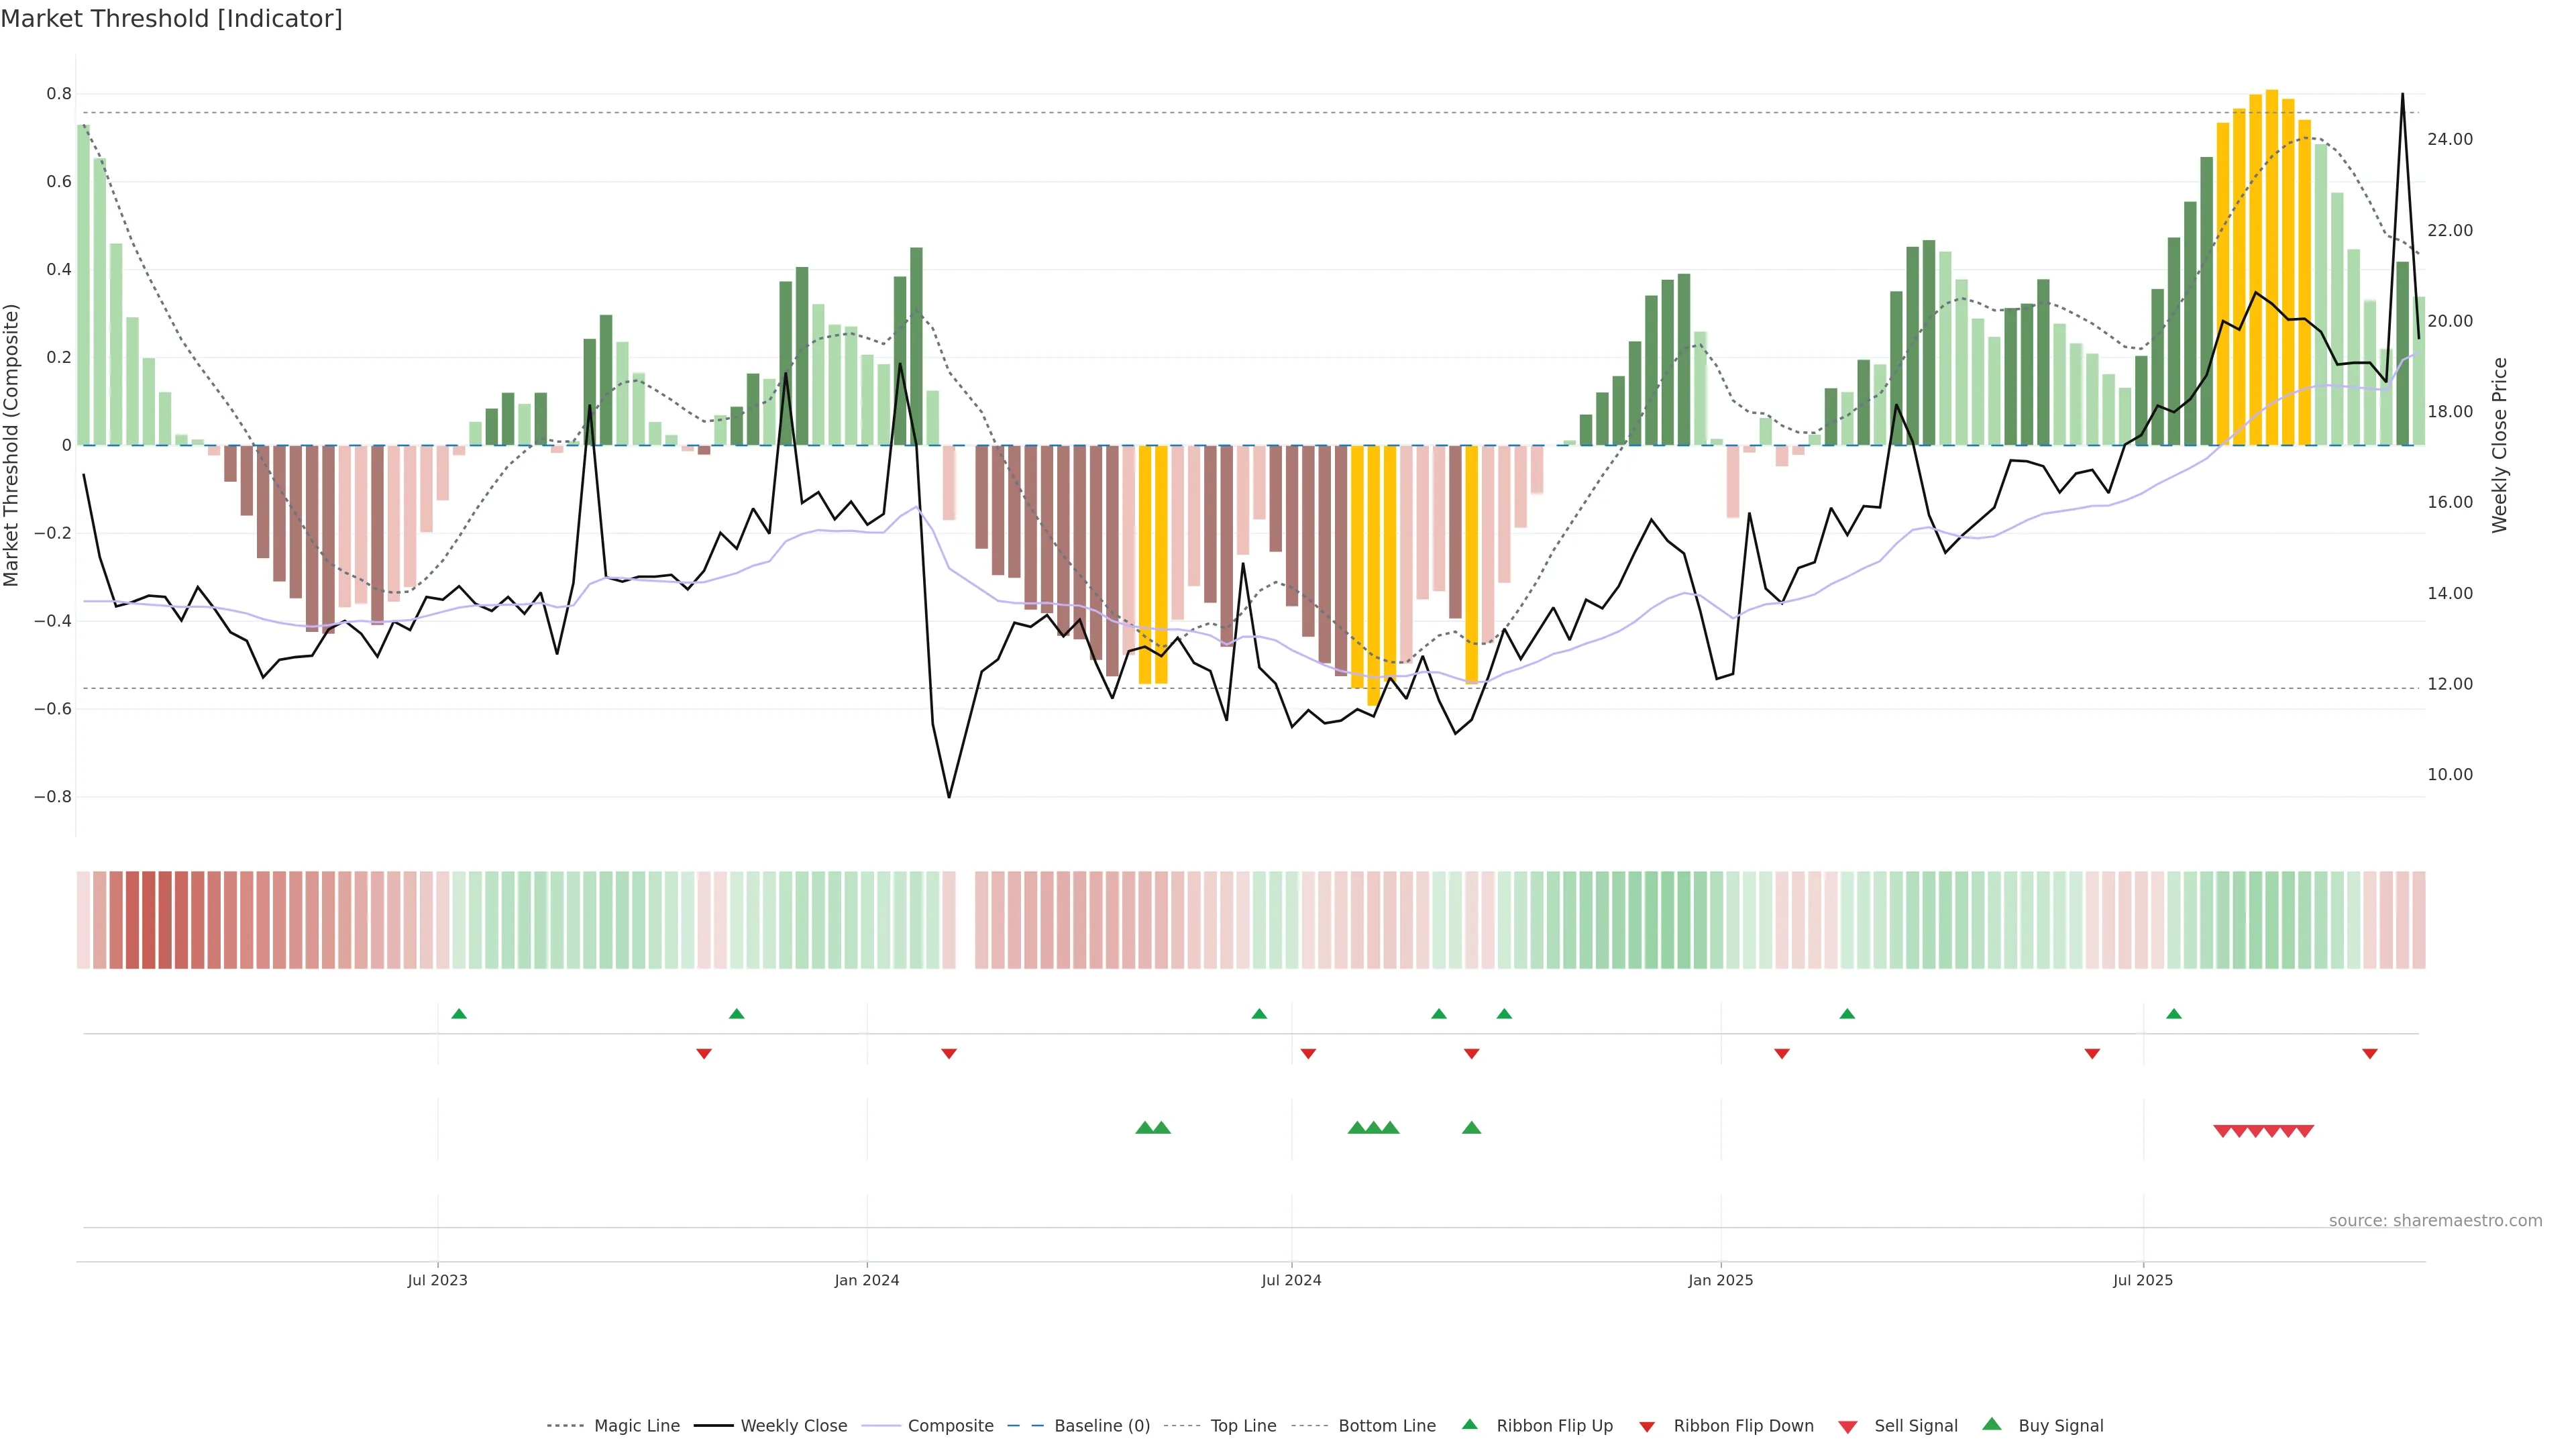Click the Buy Signal legend marker
This screenshot has height=1449, width=2576.
point(1992,1425)
